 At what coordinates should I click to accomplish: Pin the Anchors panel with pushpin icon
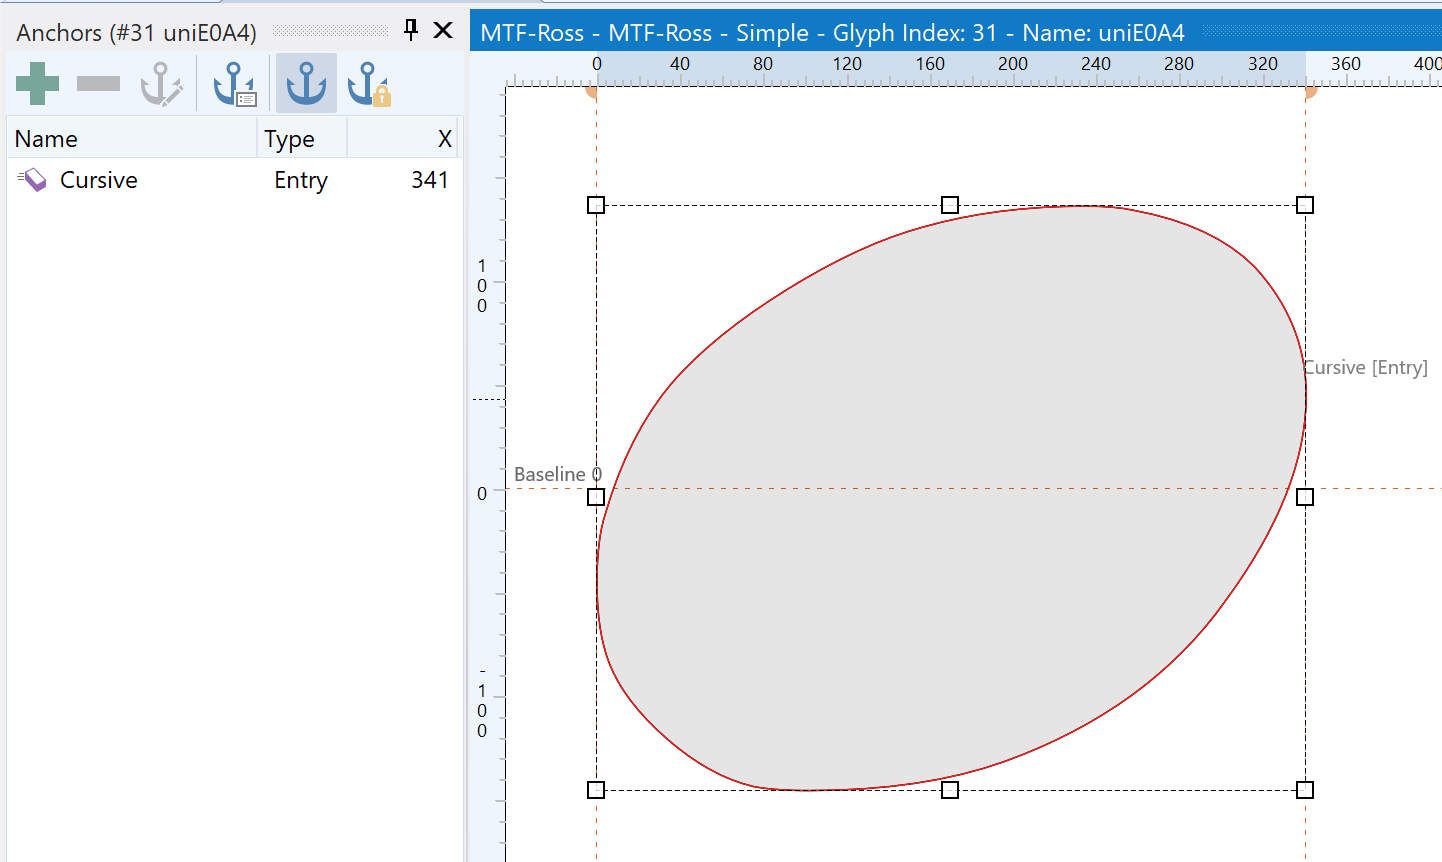[411, 30]
